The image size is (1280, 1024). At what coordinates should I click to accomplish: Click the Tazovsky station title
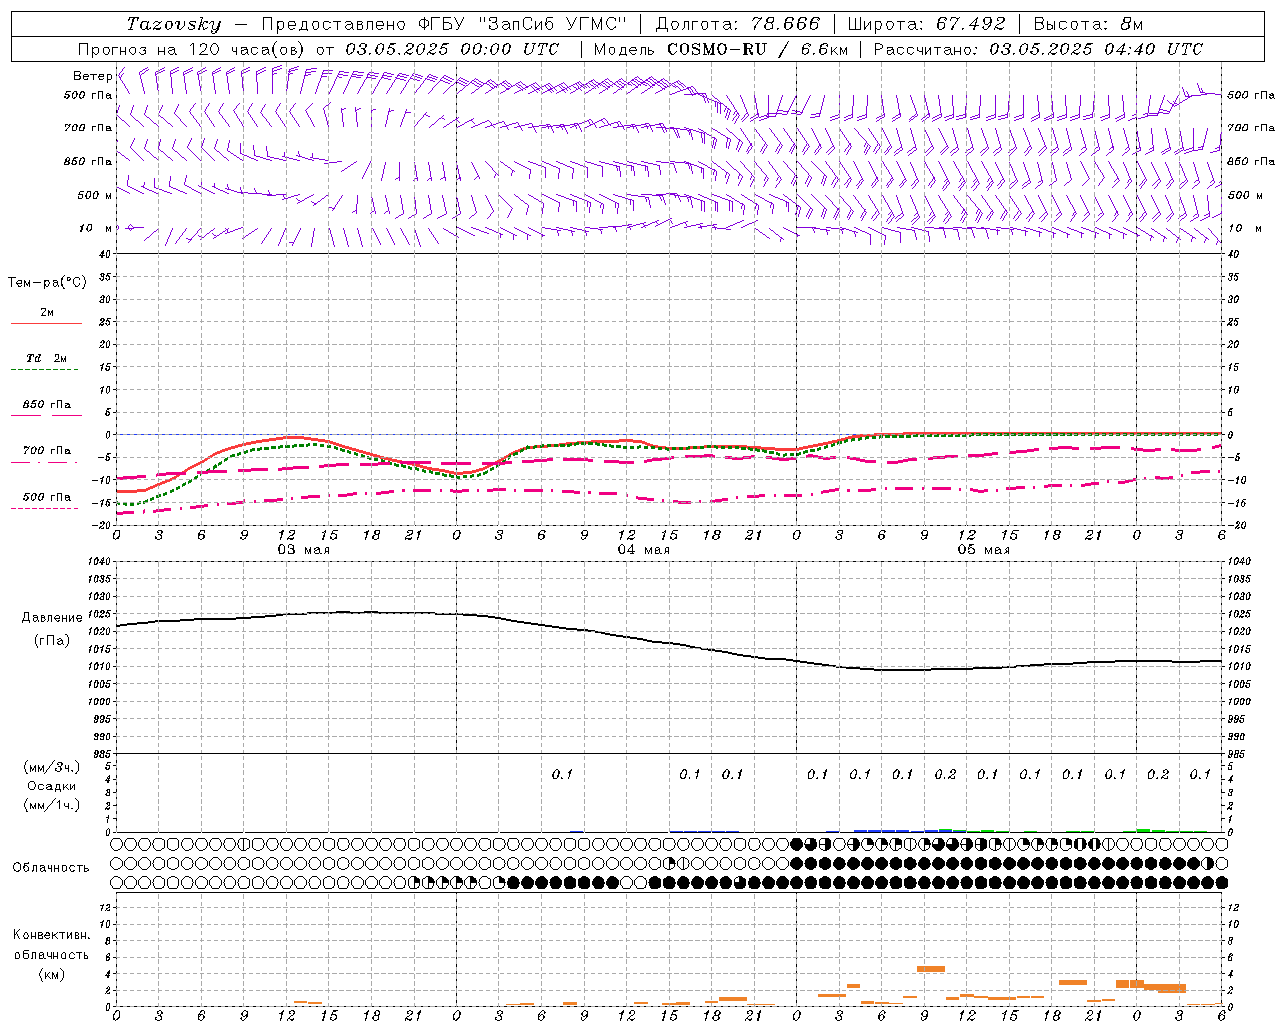click(173, 24)
